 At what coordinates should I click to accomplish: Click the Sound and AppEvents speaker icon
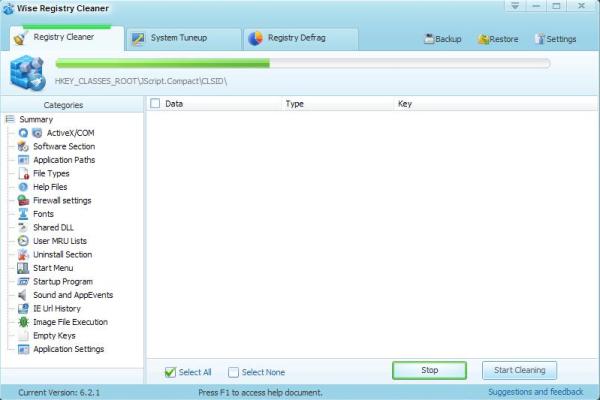click(23, 295)
